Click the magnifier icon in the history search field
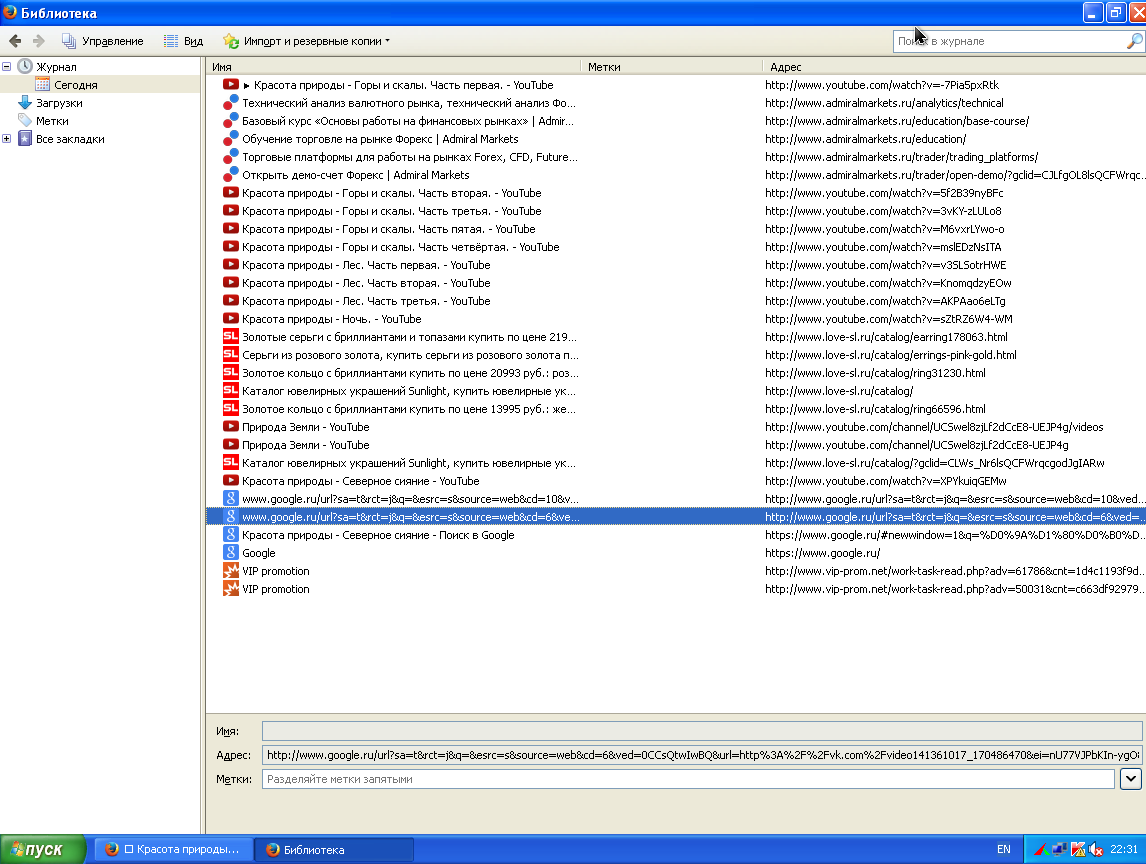Image resolution: width=1146 pixels, height=864 pixels. point(1134,42)
